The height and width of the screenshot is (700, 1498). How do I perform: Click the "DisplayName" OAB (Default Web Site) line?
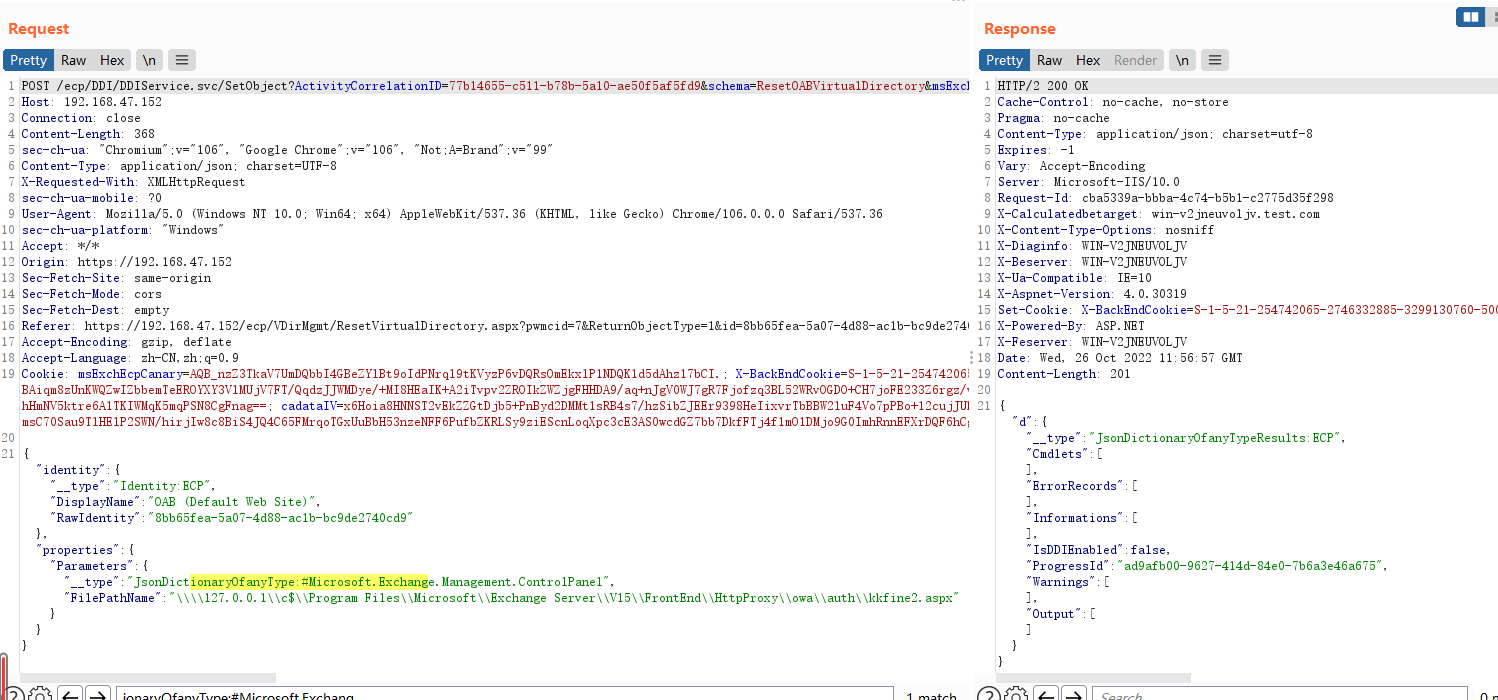185,502
